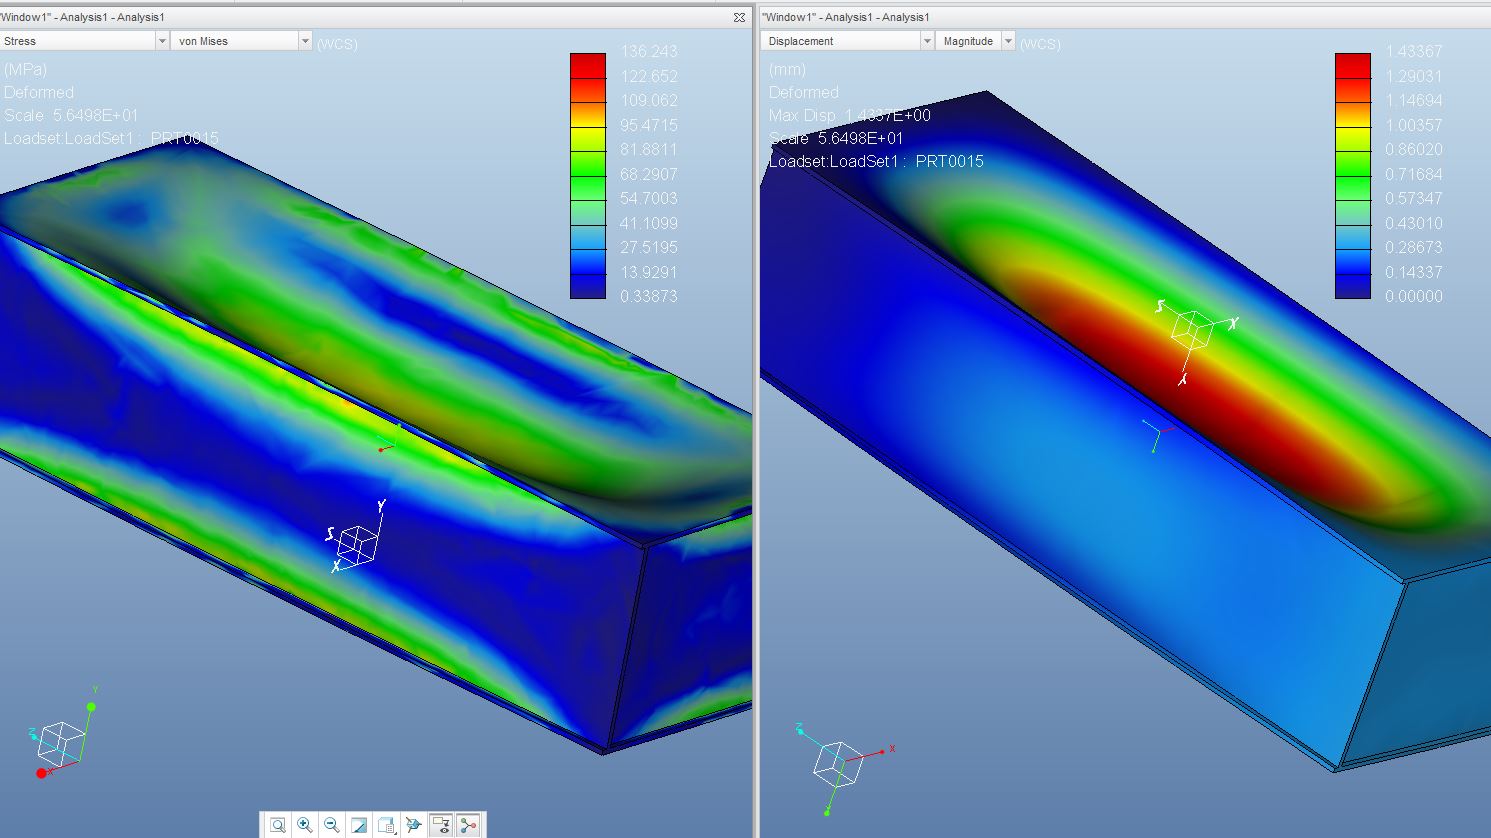Open the Magnitude component dropdown

(976, 41)
